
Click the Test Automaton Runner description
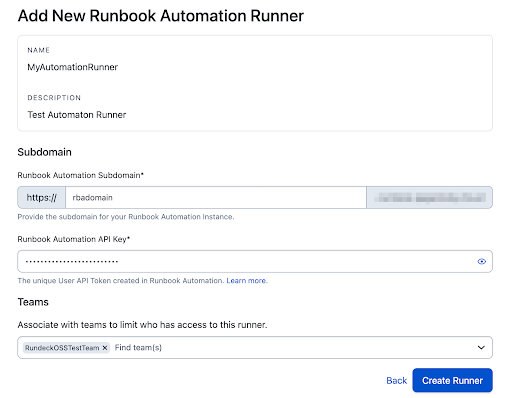click(77, 115)
